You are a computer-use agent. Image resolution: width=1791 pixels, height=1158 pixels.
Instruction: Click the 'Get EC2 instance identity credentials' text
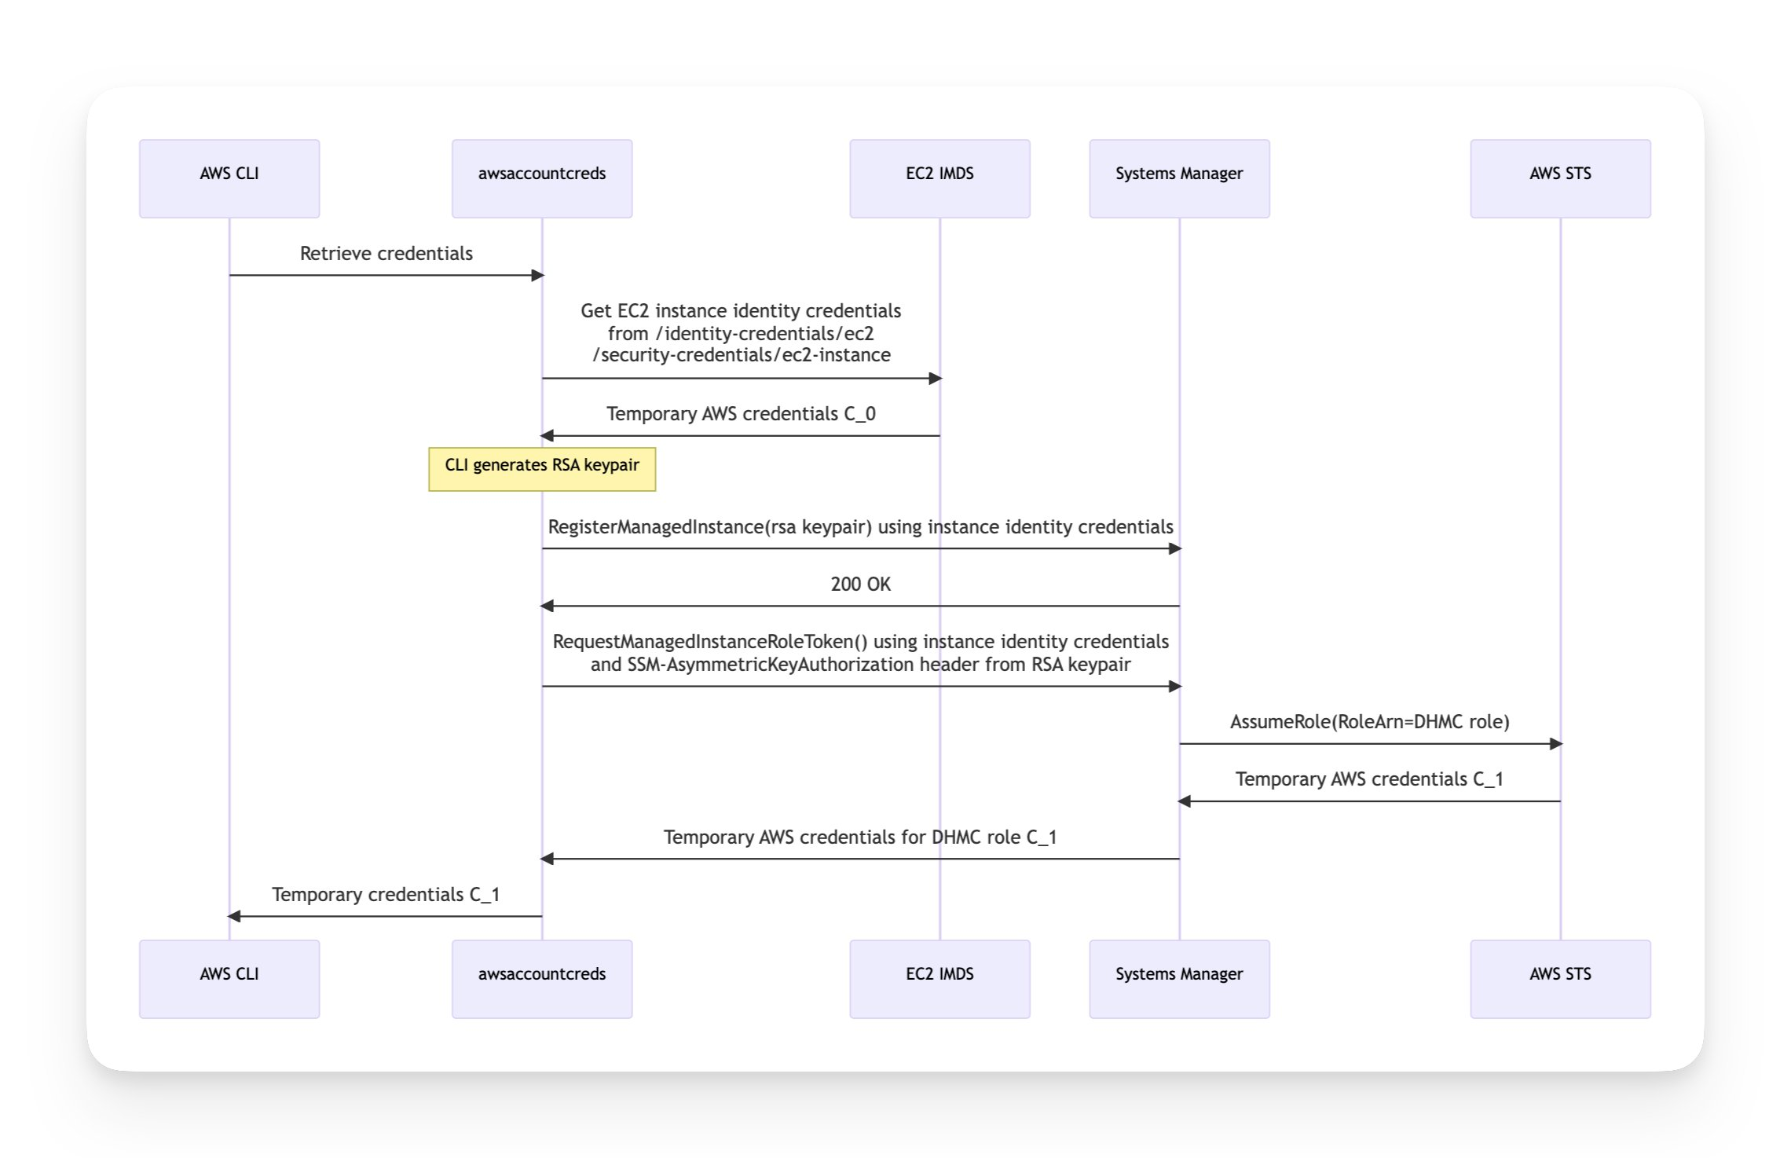click(740, 311)
